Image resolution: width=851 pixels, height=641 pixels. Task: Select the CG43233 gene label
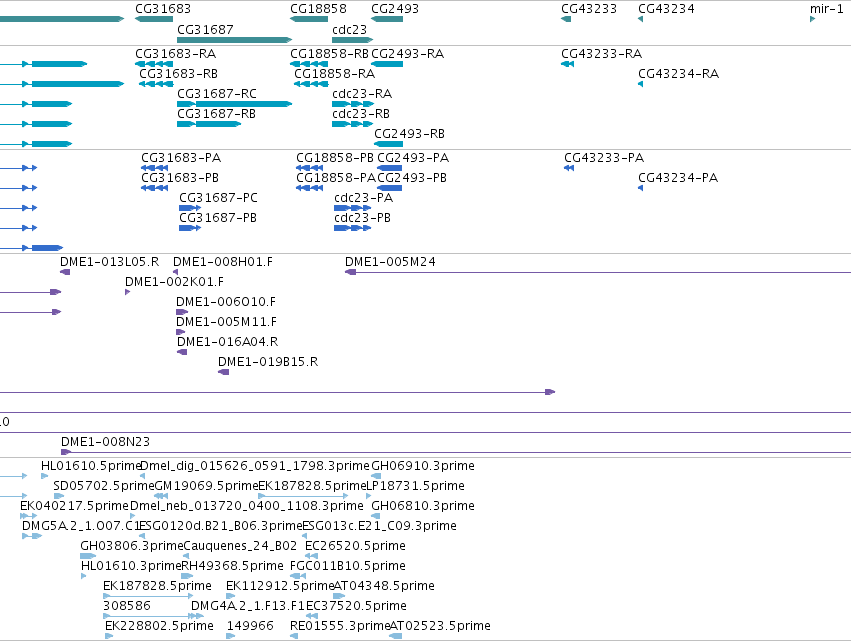pyautogui.click(x=589, y=9)
